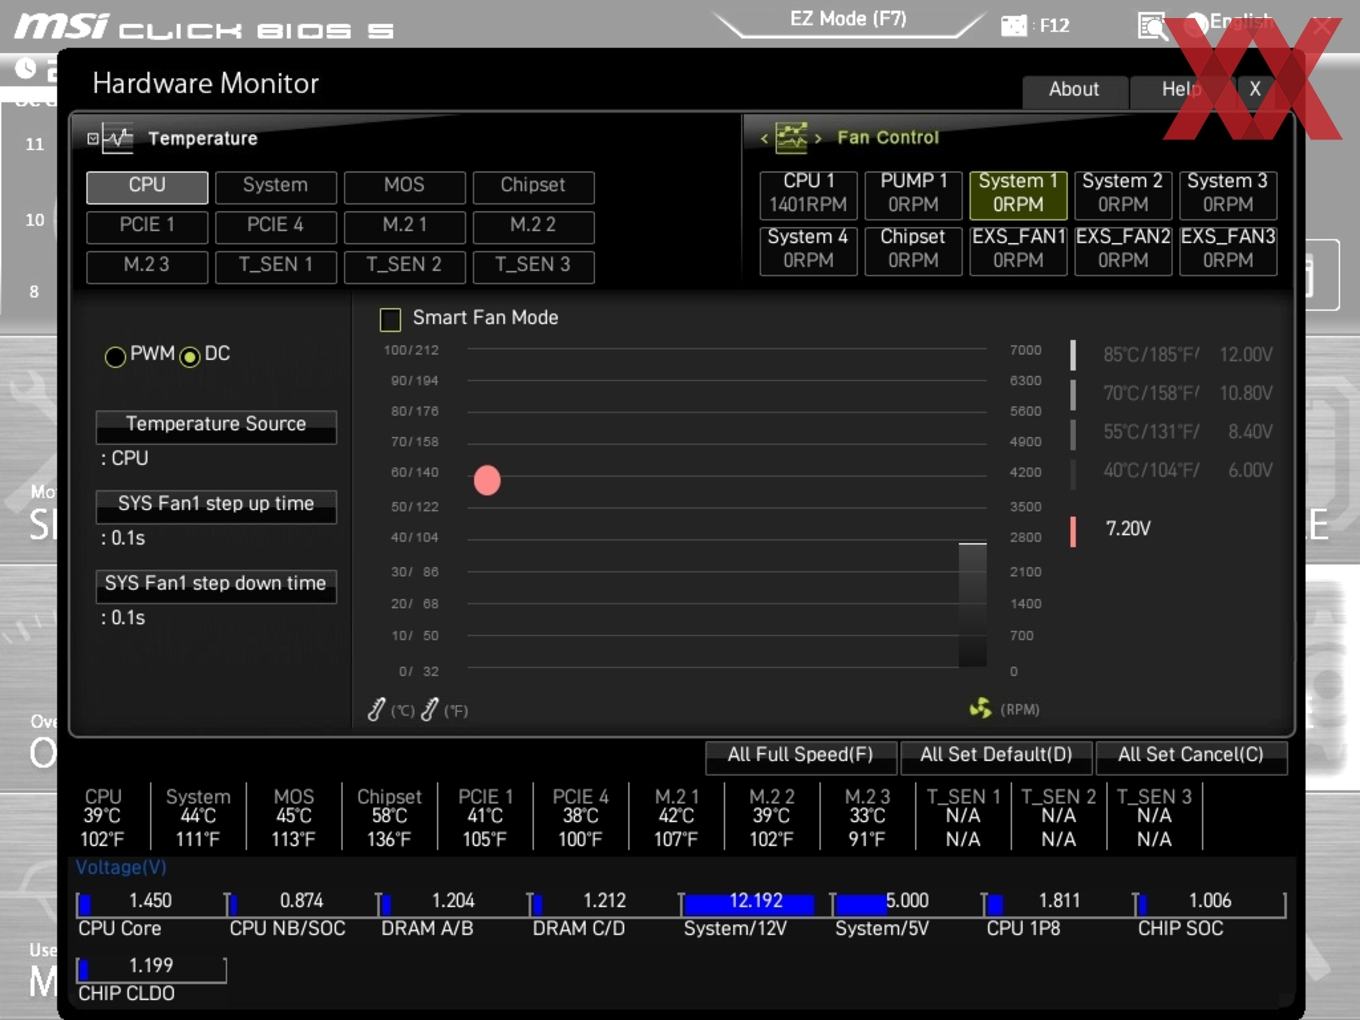
Task: Click the System/12V 12.192 voltage bar
Action: coord(755,904)
